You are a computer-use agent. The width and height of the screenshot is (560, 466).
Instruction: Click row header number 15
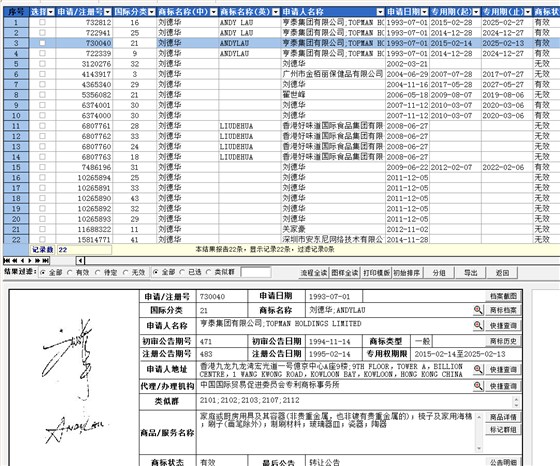point(16,167)
